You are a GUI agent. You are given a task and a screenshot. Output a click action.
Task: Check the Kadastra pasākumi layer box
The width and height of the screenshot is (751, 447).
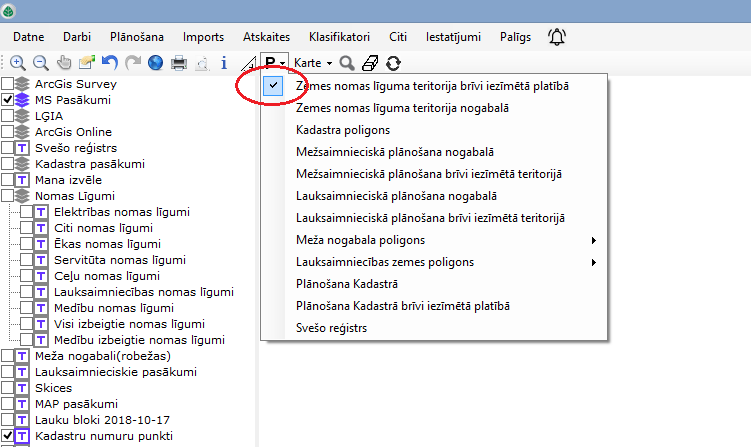click(7, 164)
